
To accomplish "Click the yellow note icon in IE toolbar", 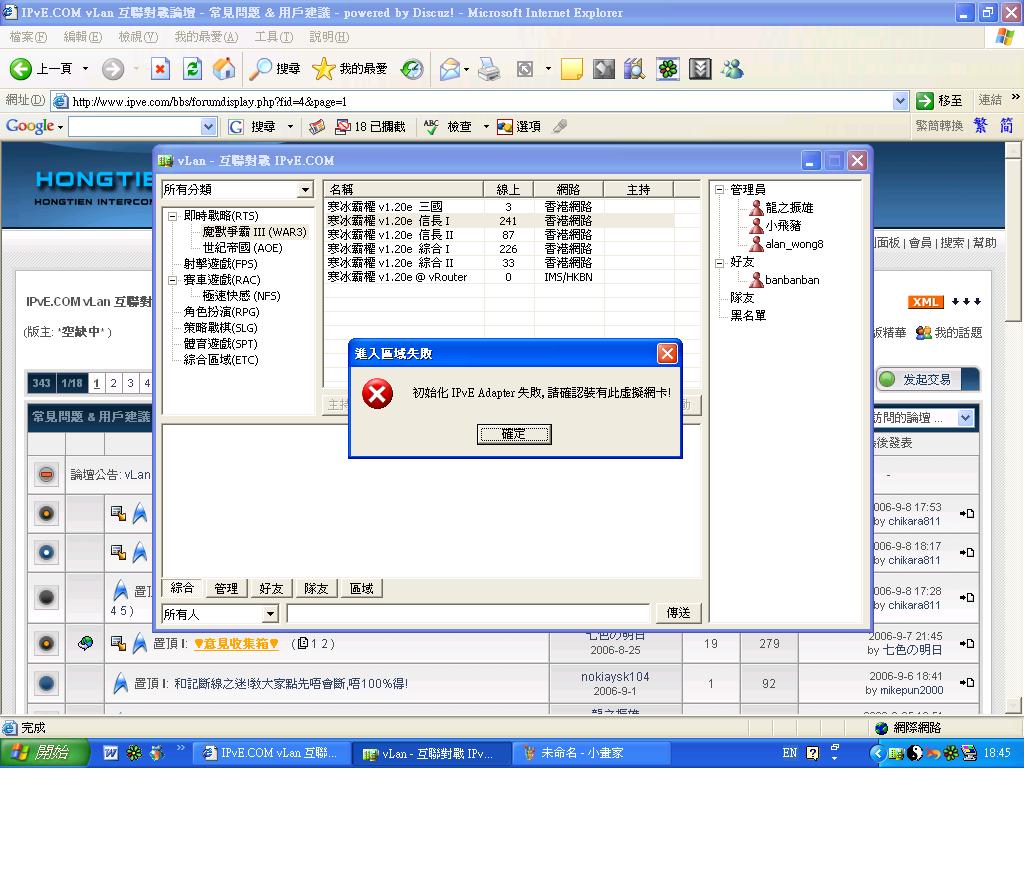I will (x=571, y=69).
